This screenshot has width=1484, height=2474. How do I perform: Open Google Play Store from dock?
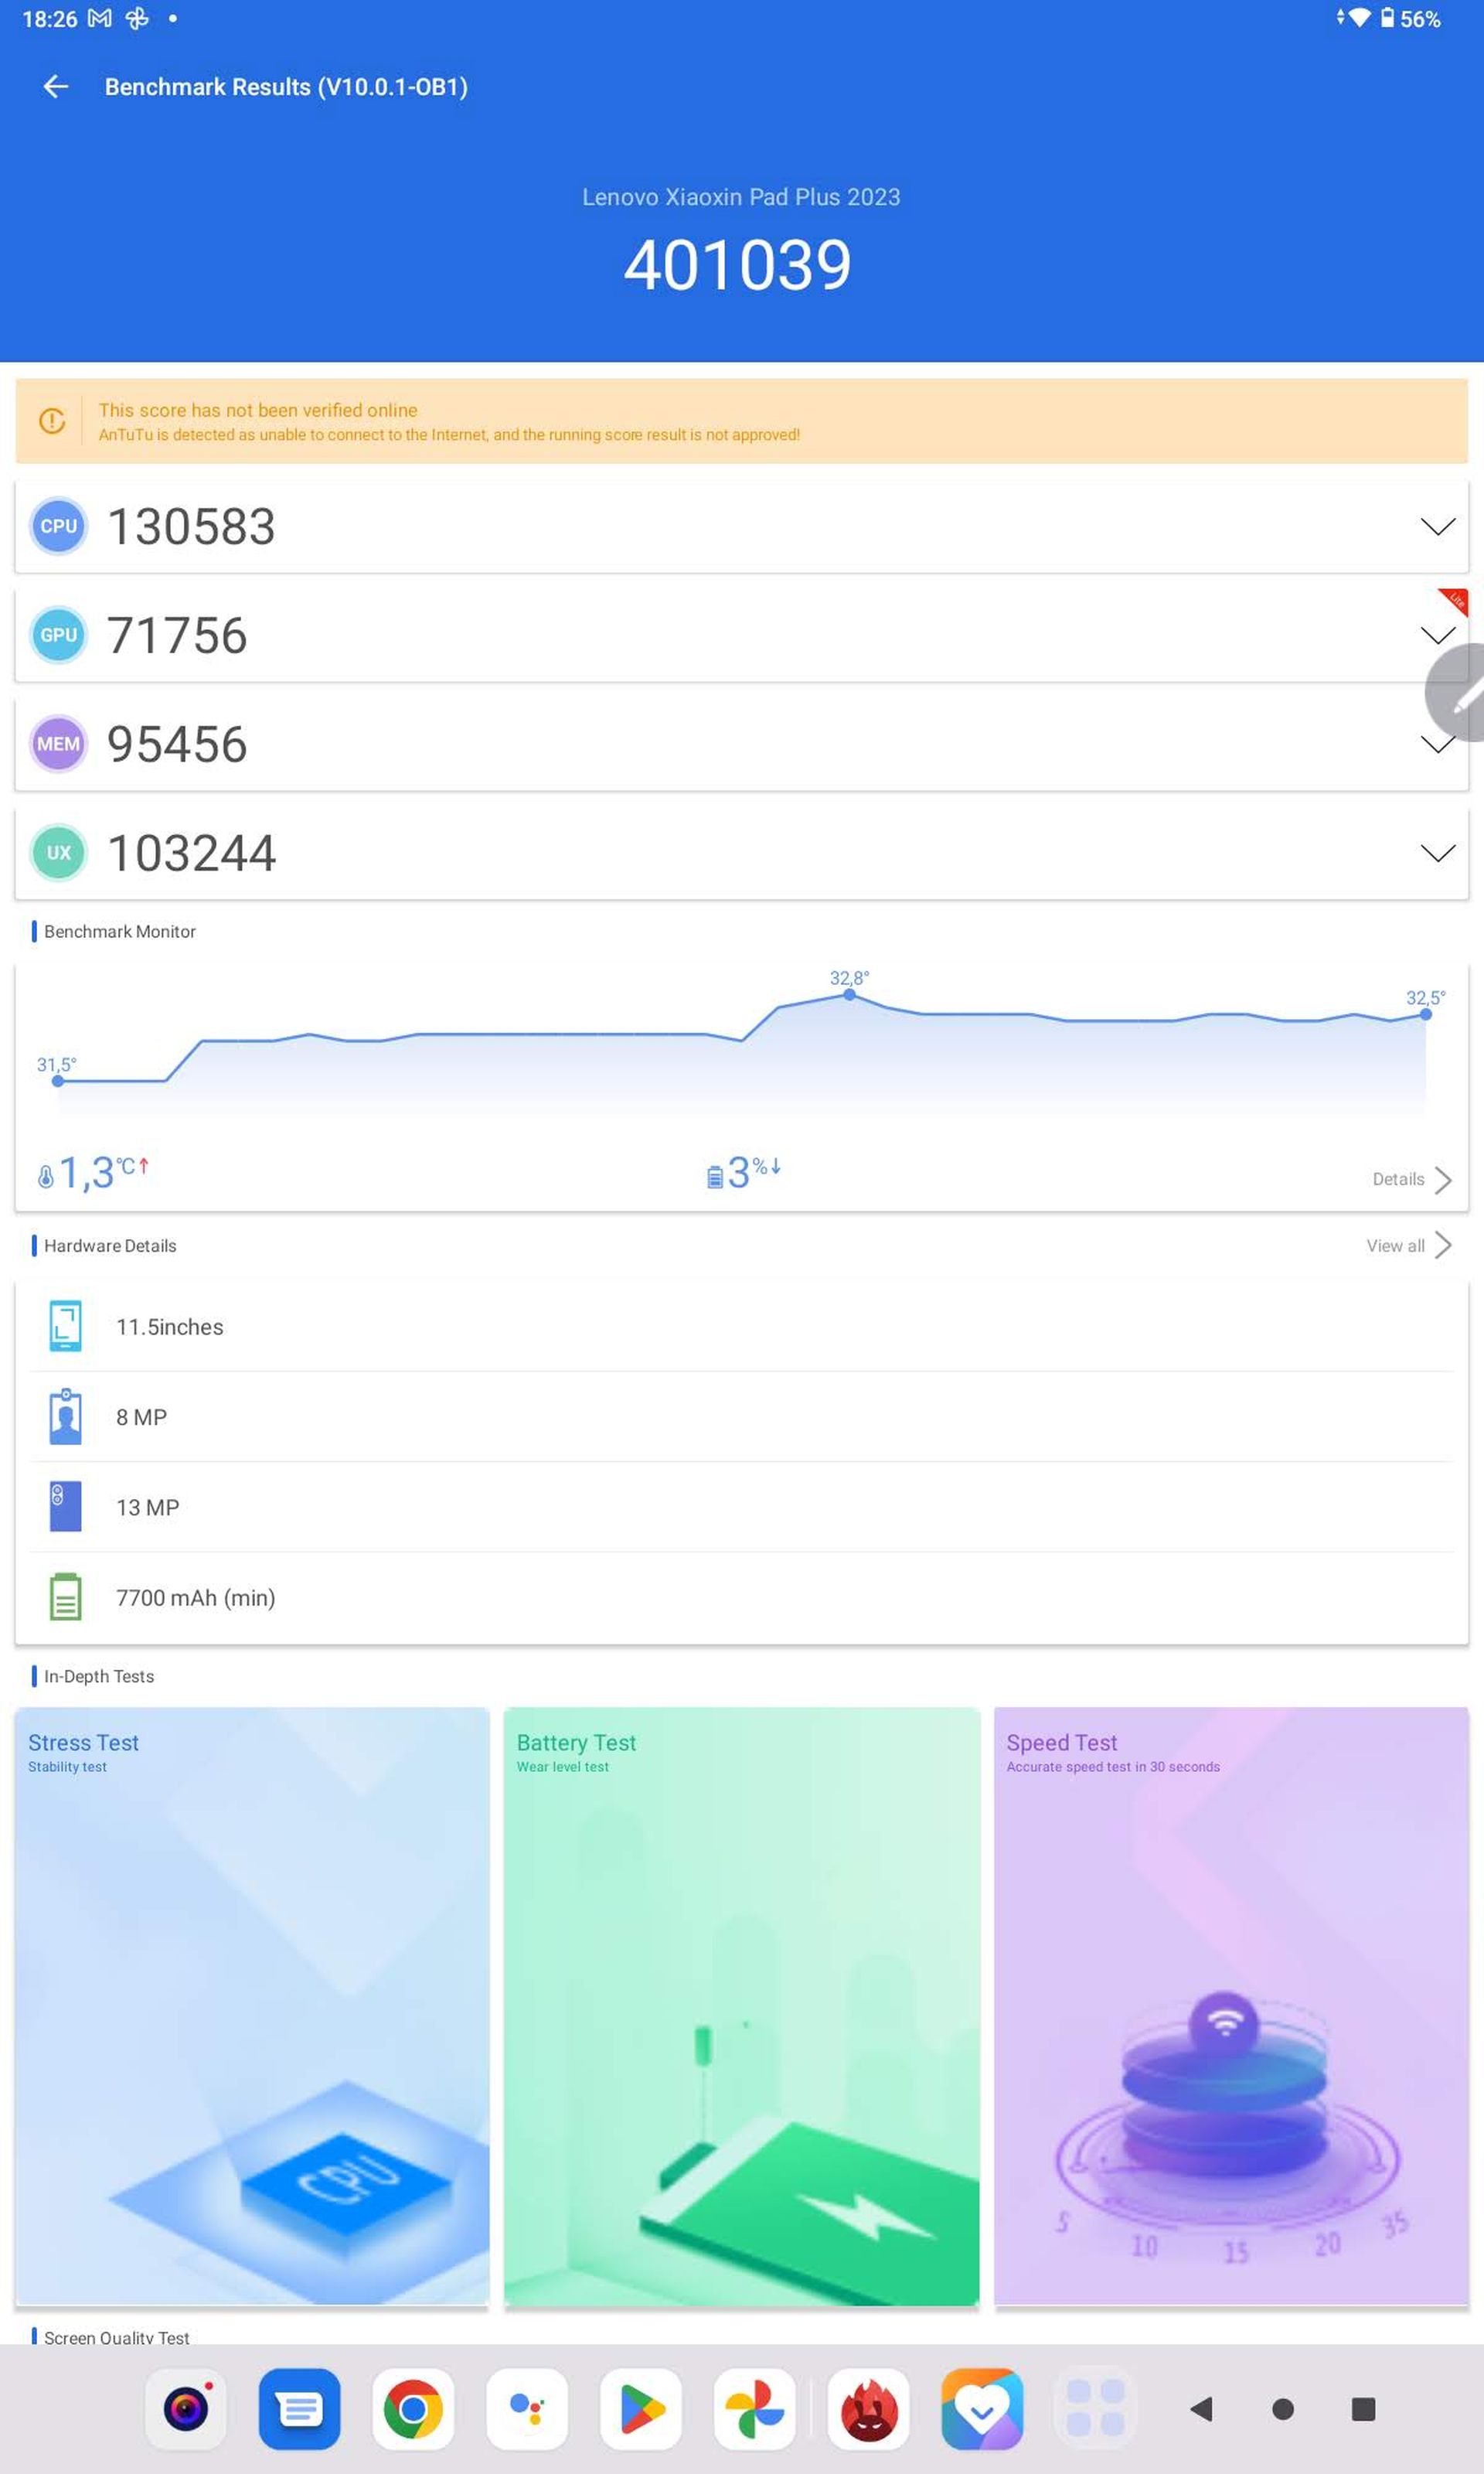pyautogui.click(x=641, y=2409)
